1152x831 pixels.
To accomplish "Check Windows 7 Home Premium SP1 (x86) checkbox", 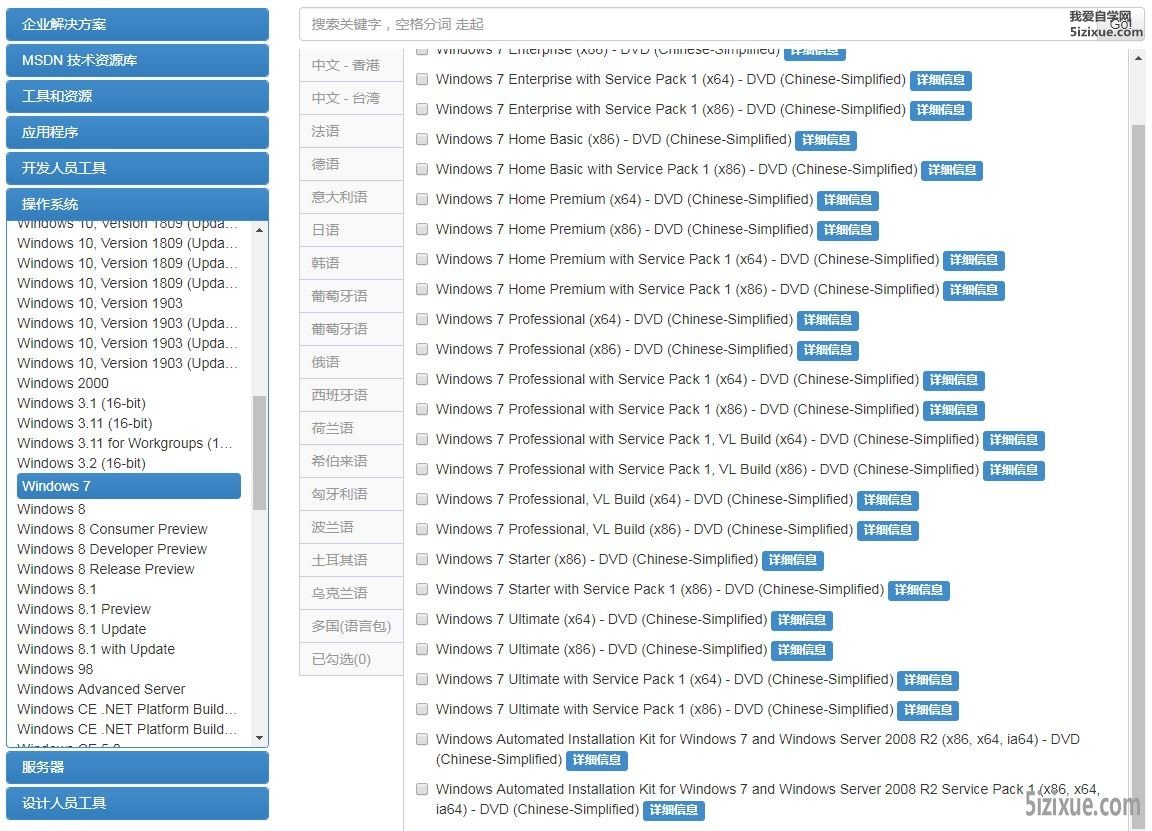I will (422, 289).
